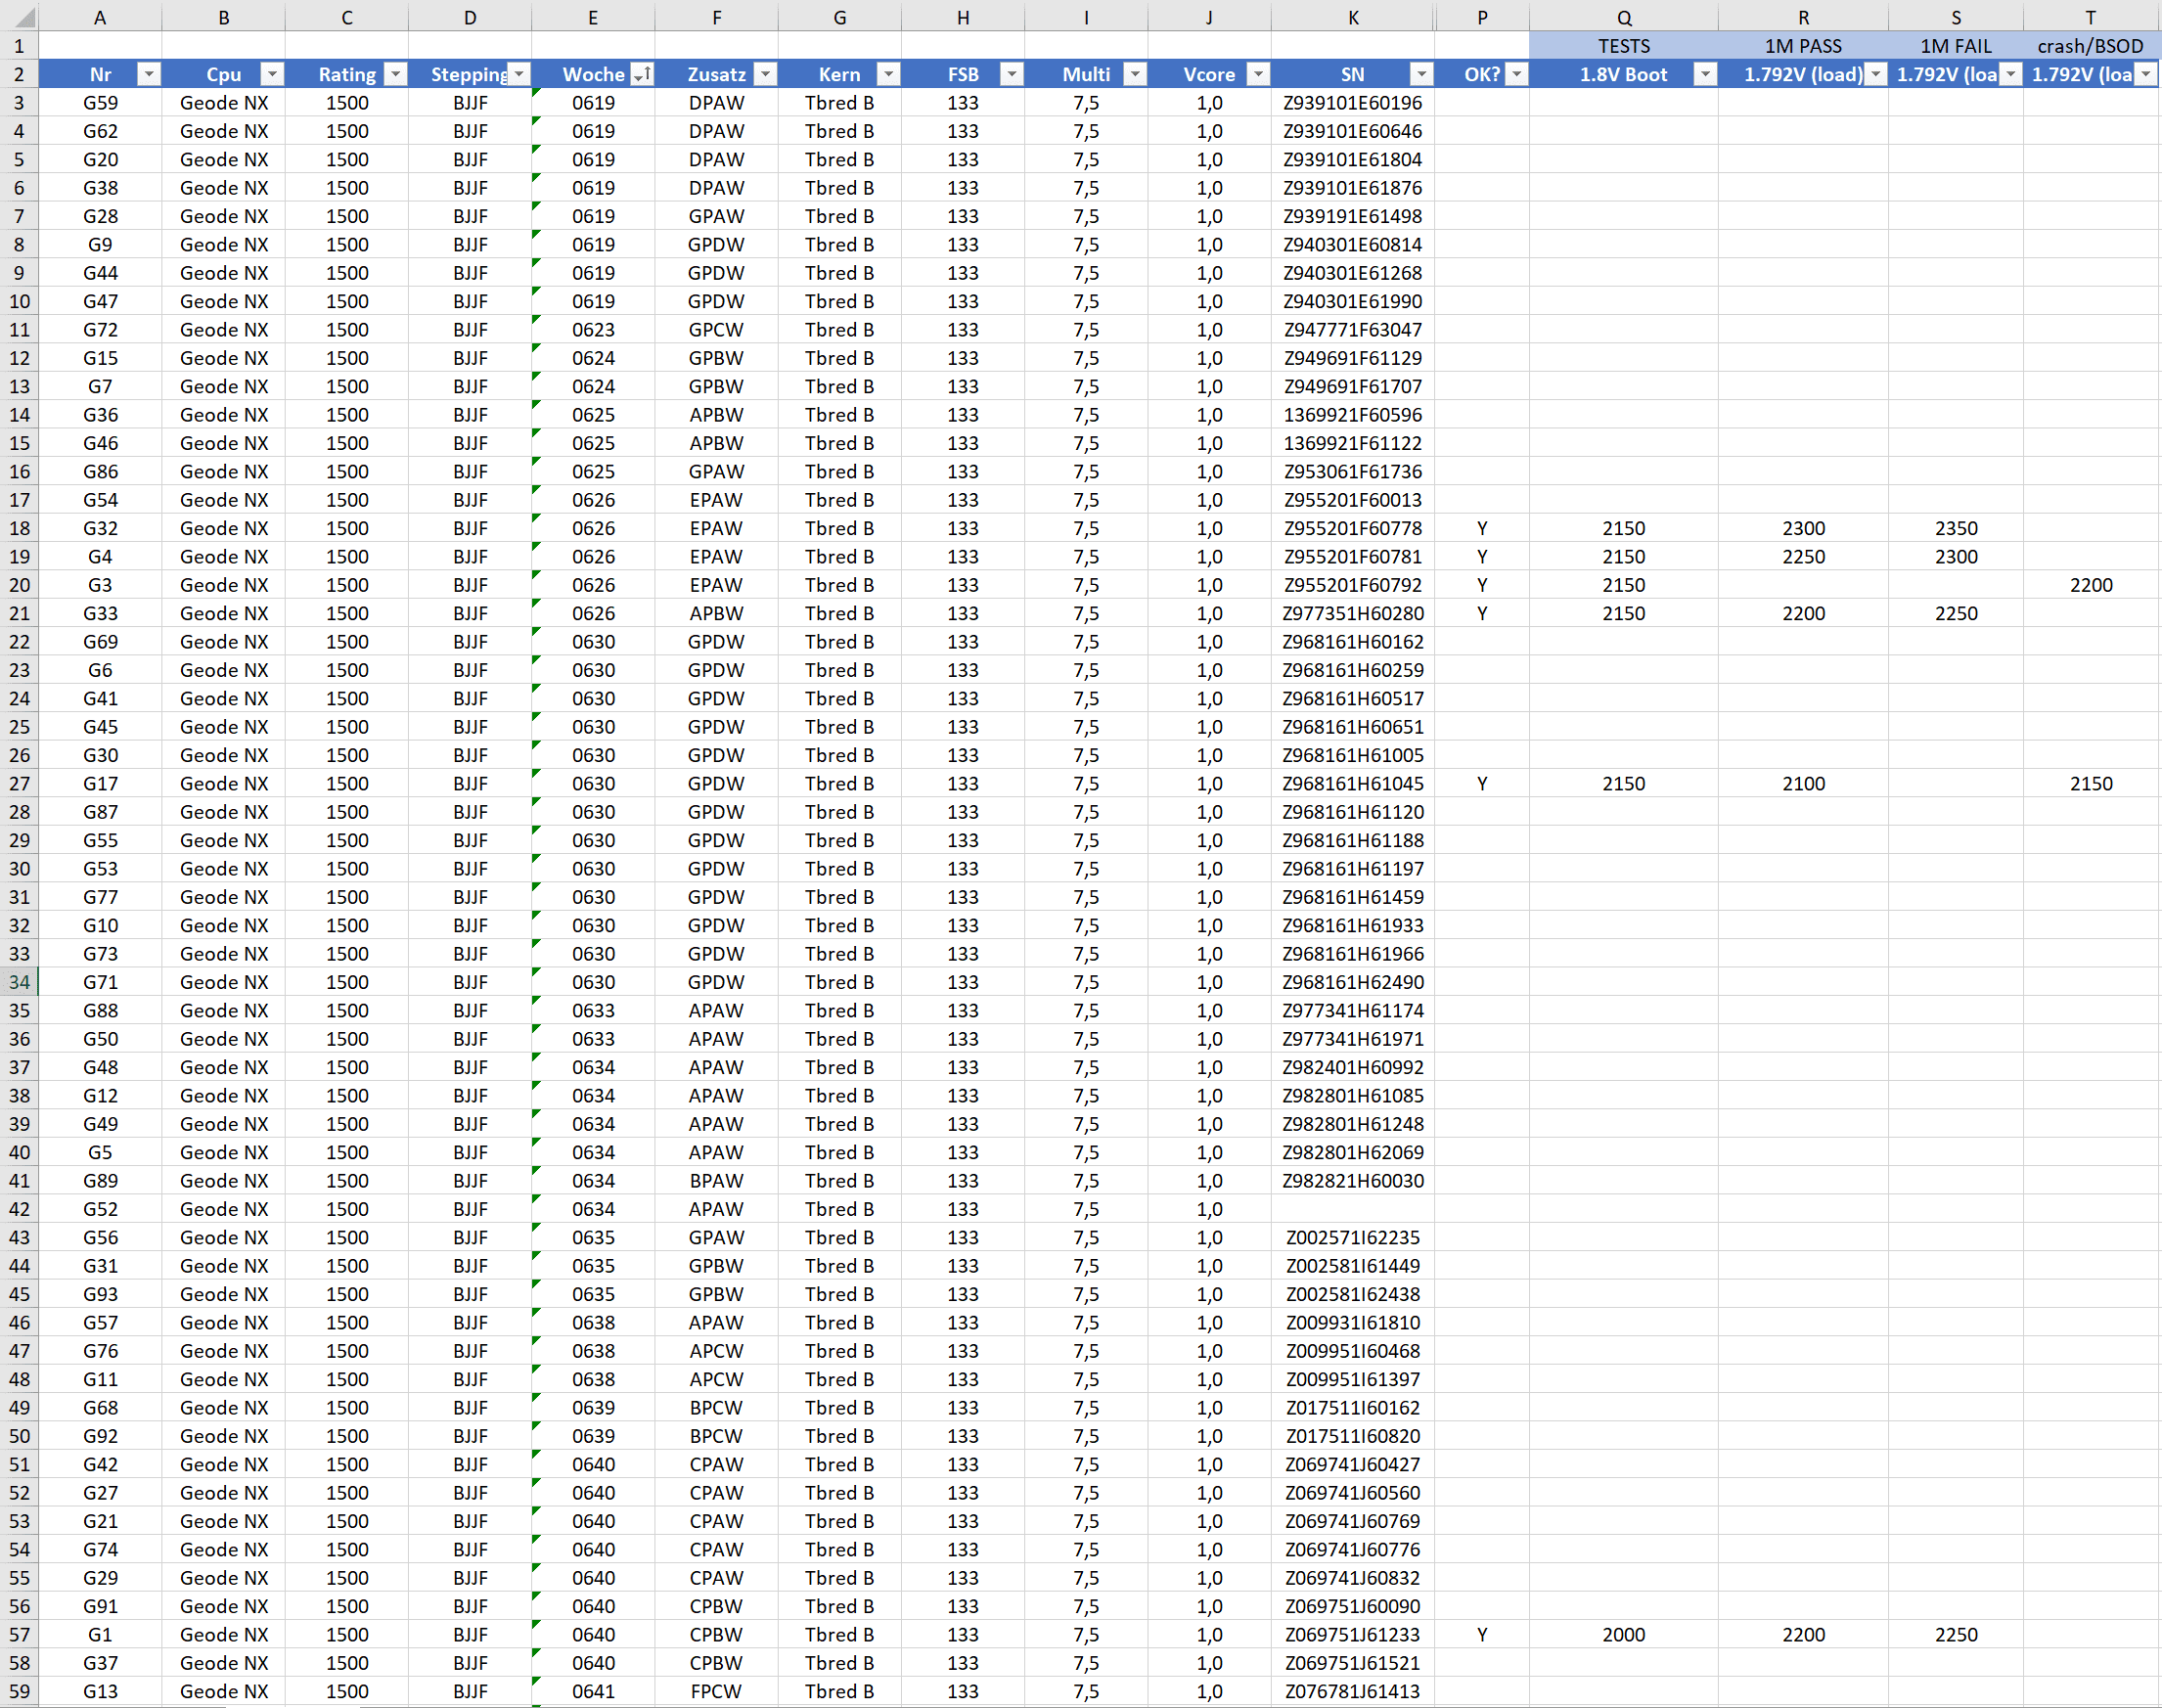Viewport: 2162px width, 1708px height.
Task: Click cell G52 in Nr column
Action: [100, 1209]
